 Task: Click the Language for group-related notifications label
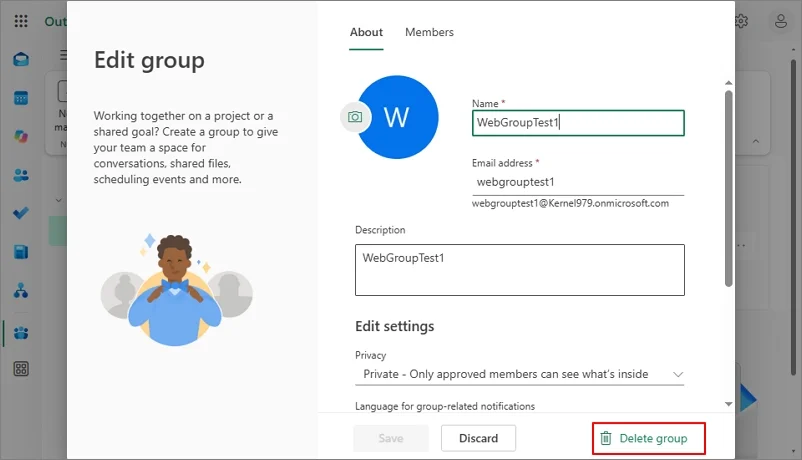pyautogui.click(x=445, y=406)
